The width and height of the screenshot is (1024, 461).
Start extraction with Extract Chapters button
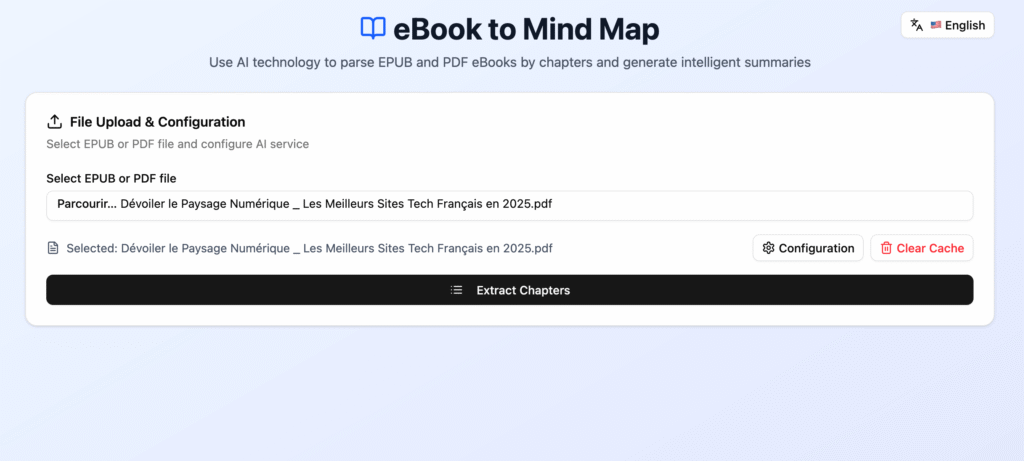coord(509,290)
